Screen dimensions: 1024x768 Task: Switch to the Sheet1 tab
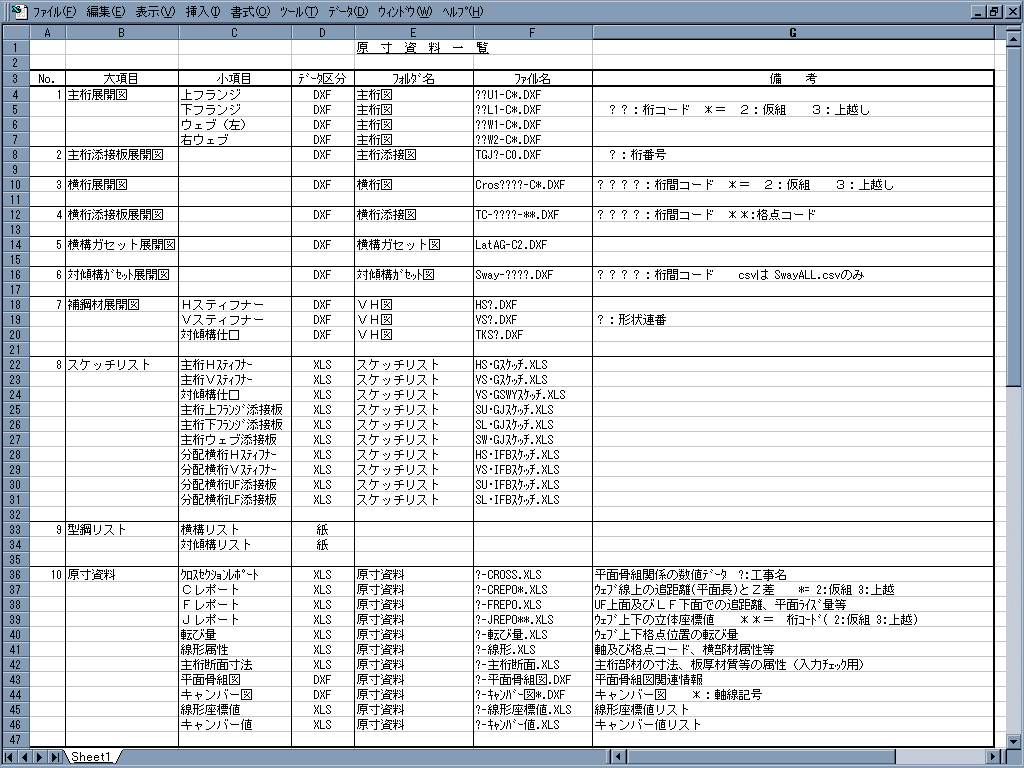91,757
